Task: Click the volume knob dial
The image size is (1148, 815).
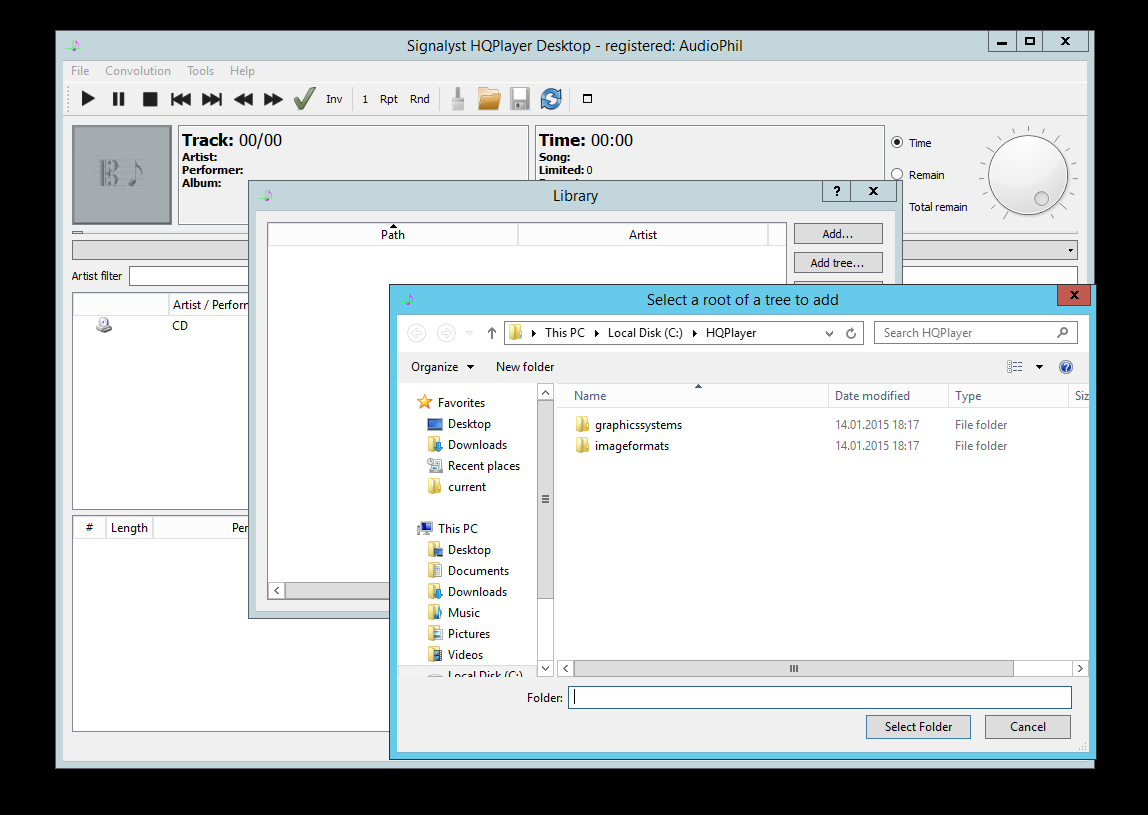Action: point(1028,175)
